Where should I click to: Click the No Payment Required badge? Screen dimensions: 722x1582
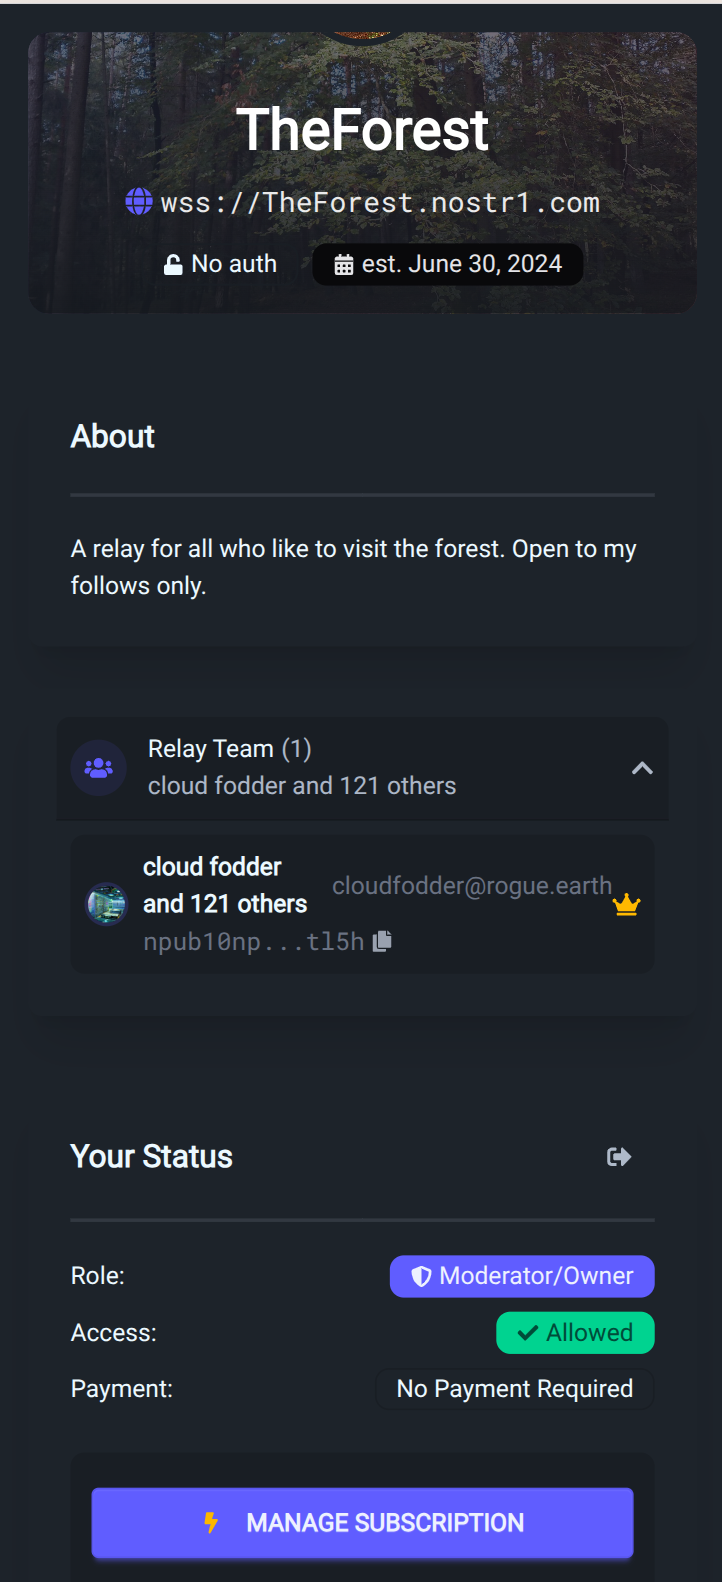pos(515,1389)
